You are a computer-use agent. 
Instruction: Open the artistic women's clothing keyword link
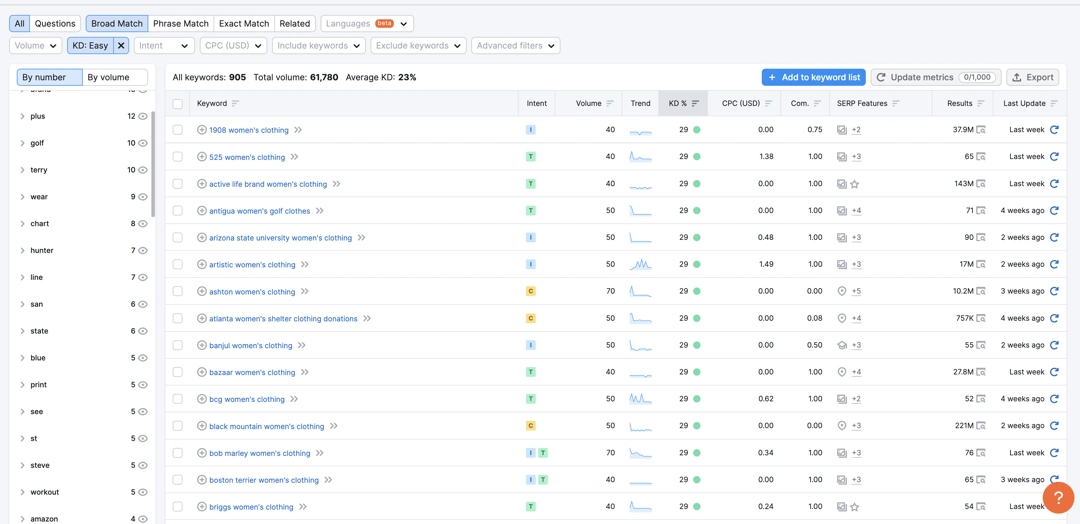[x=252, y=264]
